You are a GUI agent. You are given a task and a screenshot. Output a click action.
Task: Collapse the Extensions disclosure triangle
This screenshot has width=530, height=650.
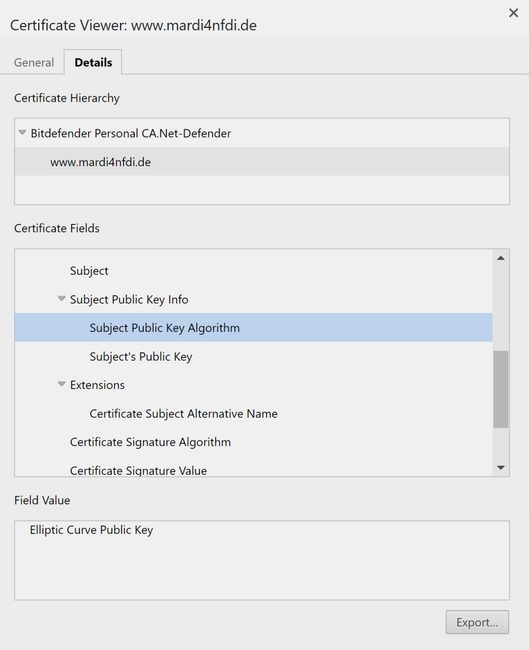(x=62, y=384)
